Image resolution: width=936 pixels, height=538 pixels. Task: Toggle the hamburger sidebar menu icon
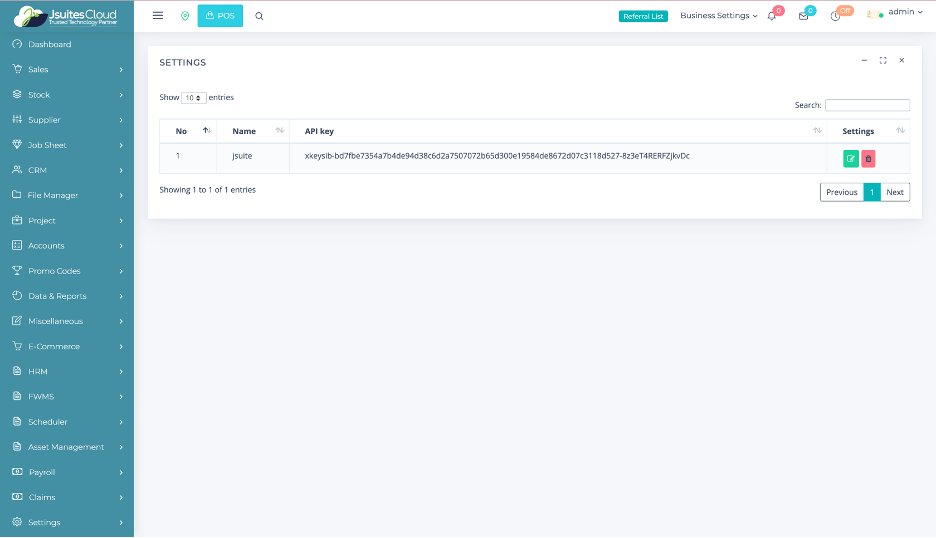click(158, 16)
